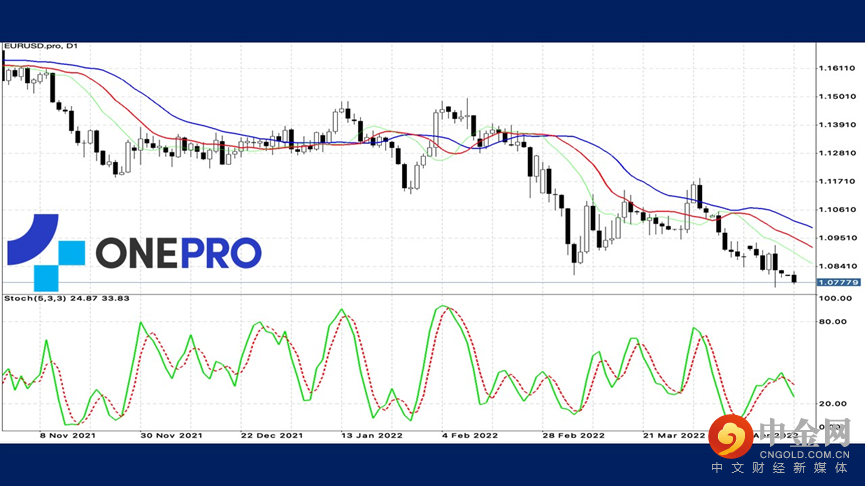The width and height of the screenshot is (865, 486).
Task: Click the stochastic 80.00 level label
Action: click(x=833, y=322)
